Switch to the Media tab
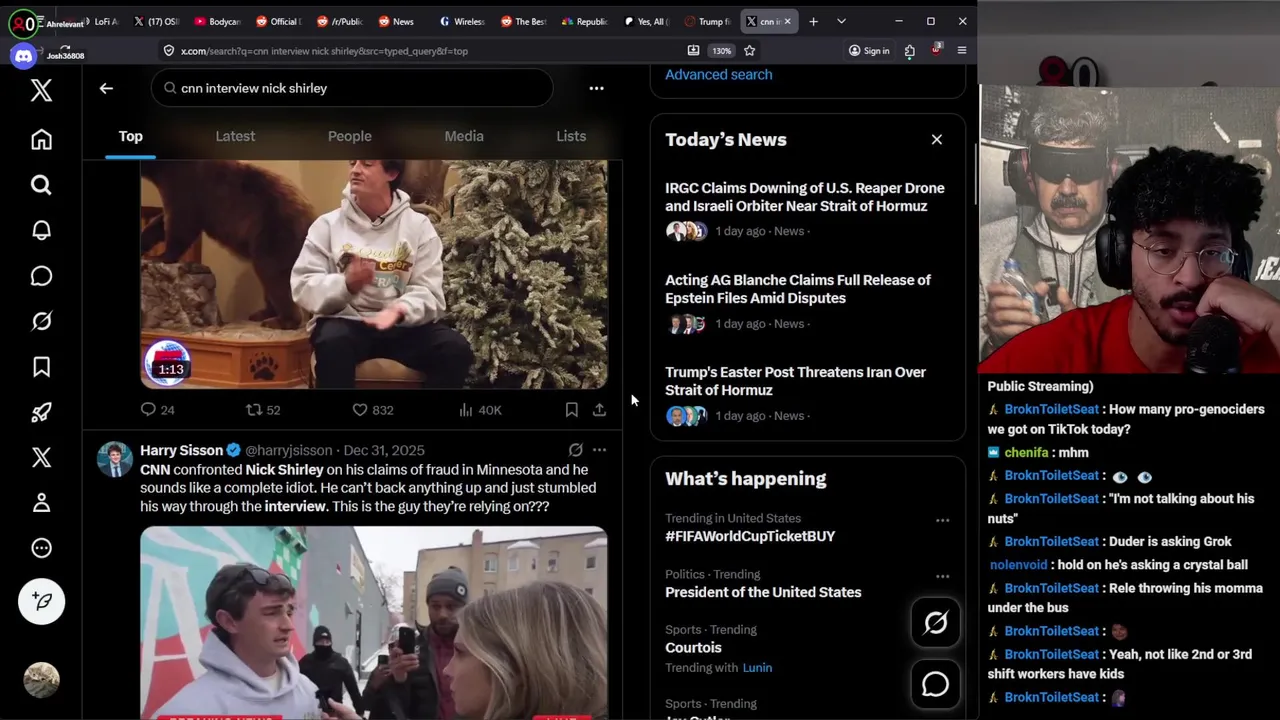 464,137
